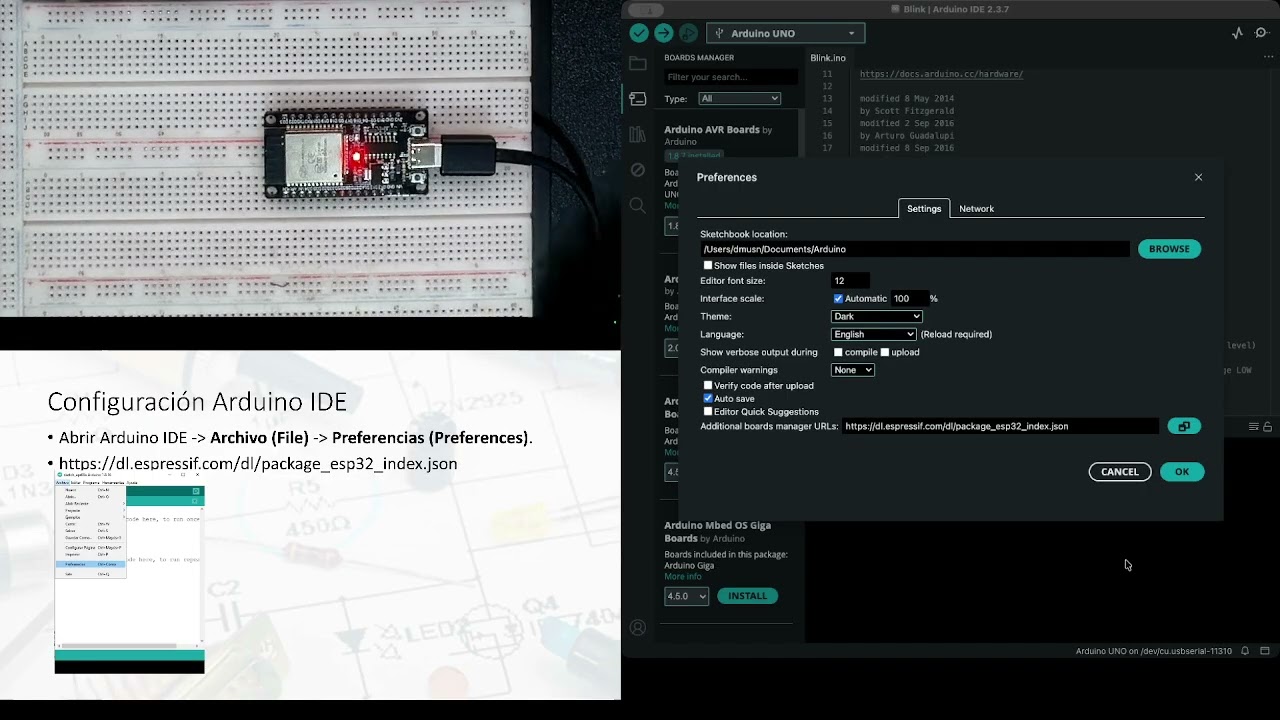This screenshot has width=1280, height=720.
Task: Open the Serial Plotter icon
Action: point(1237,33)
